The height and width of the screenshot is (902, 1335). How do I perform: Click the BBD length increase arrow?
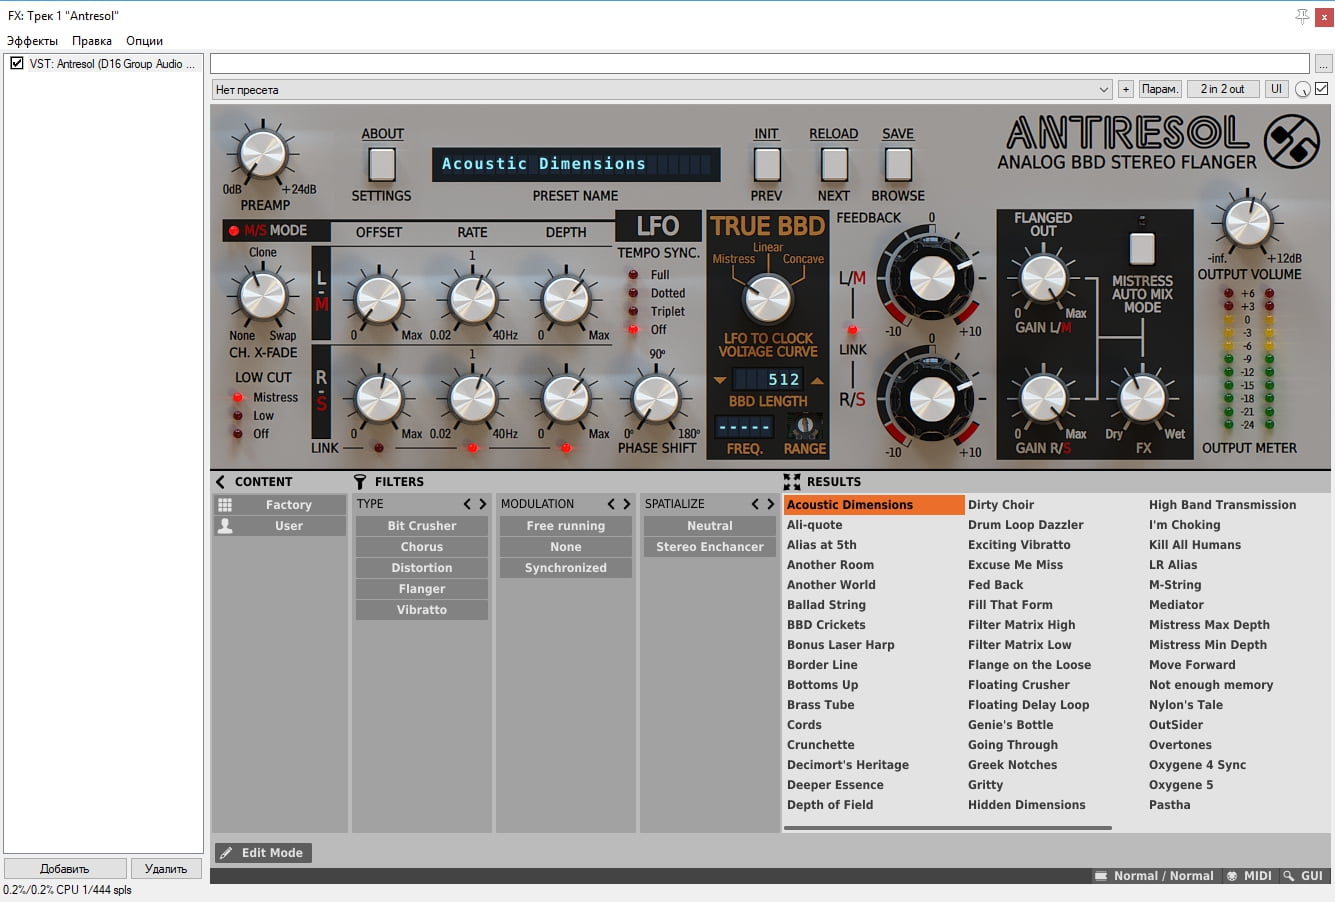point(817,380)
